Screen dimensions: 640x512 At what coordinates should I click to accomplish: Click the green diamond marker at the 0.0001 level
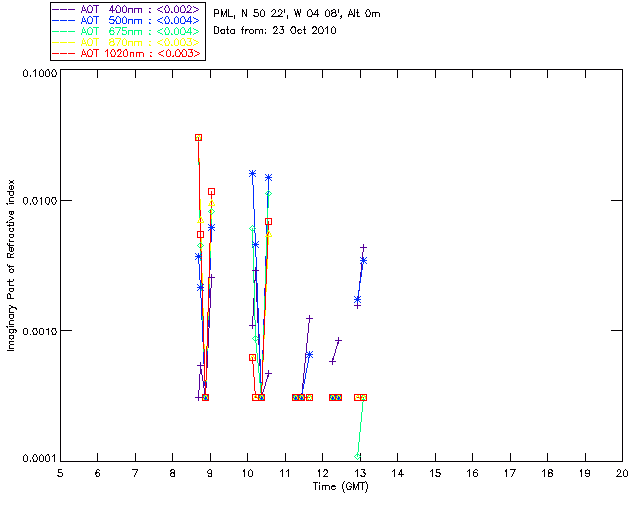[358, 456]
